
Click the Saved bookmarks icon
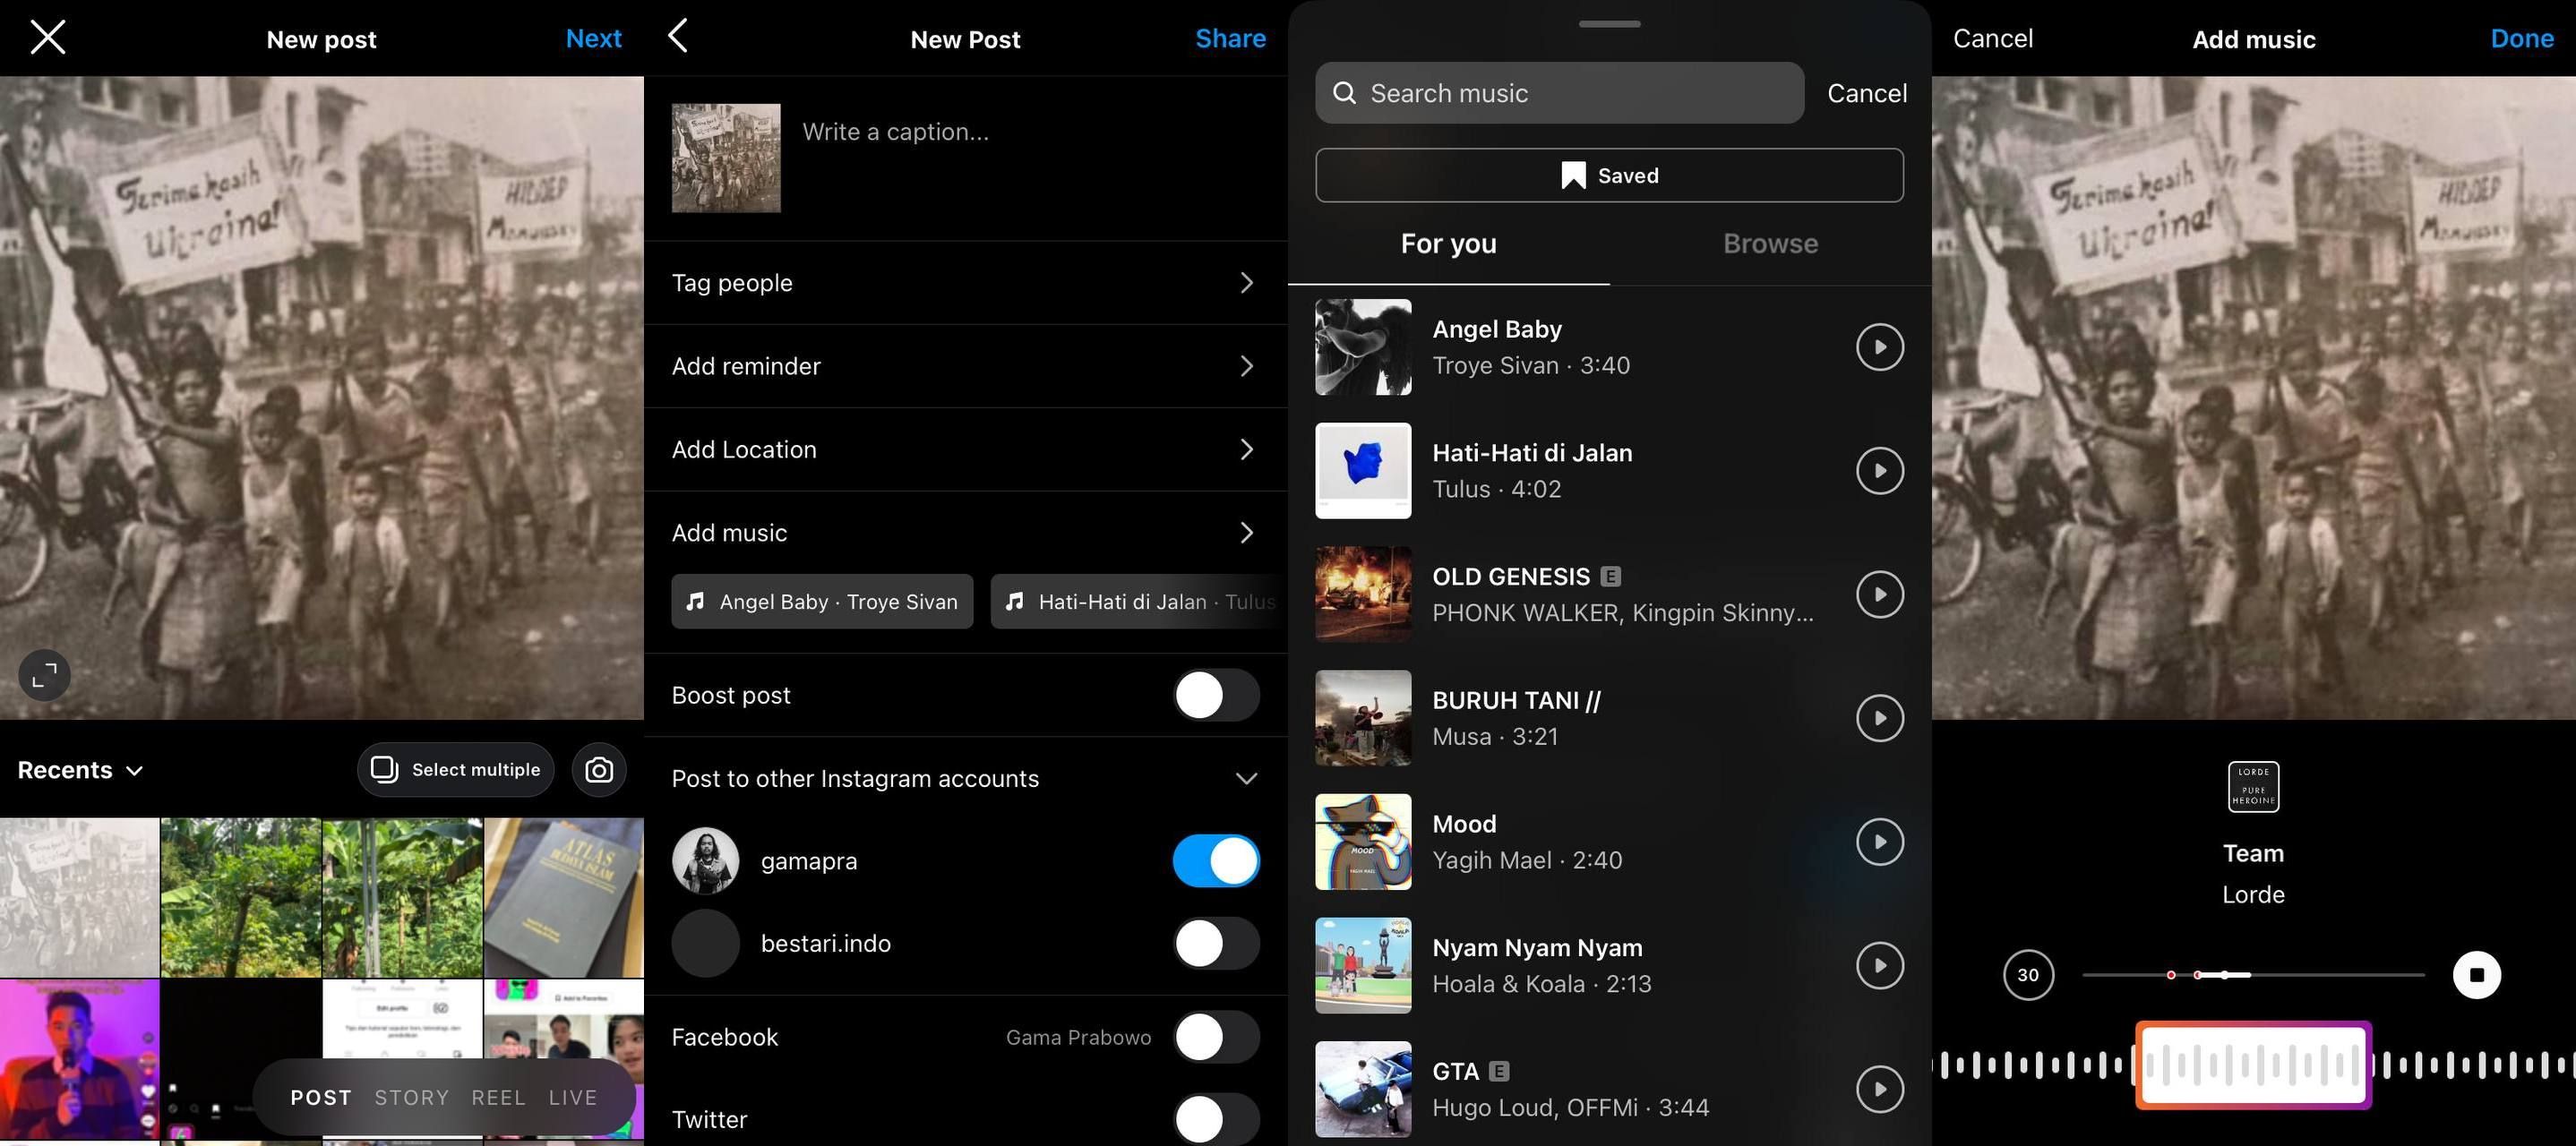[1570, 174]
